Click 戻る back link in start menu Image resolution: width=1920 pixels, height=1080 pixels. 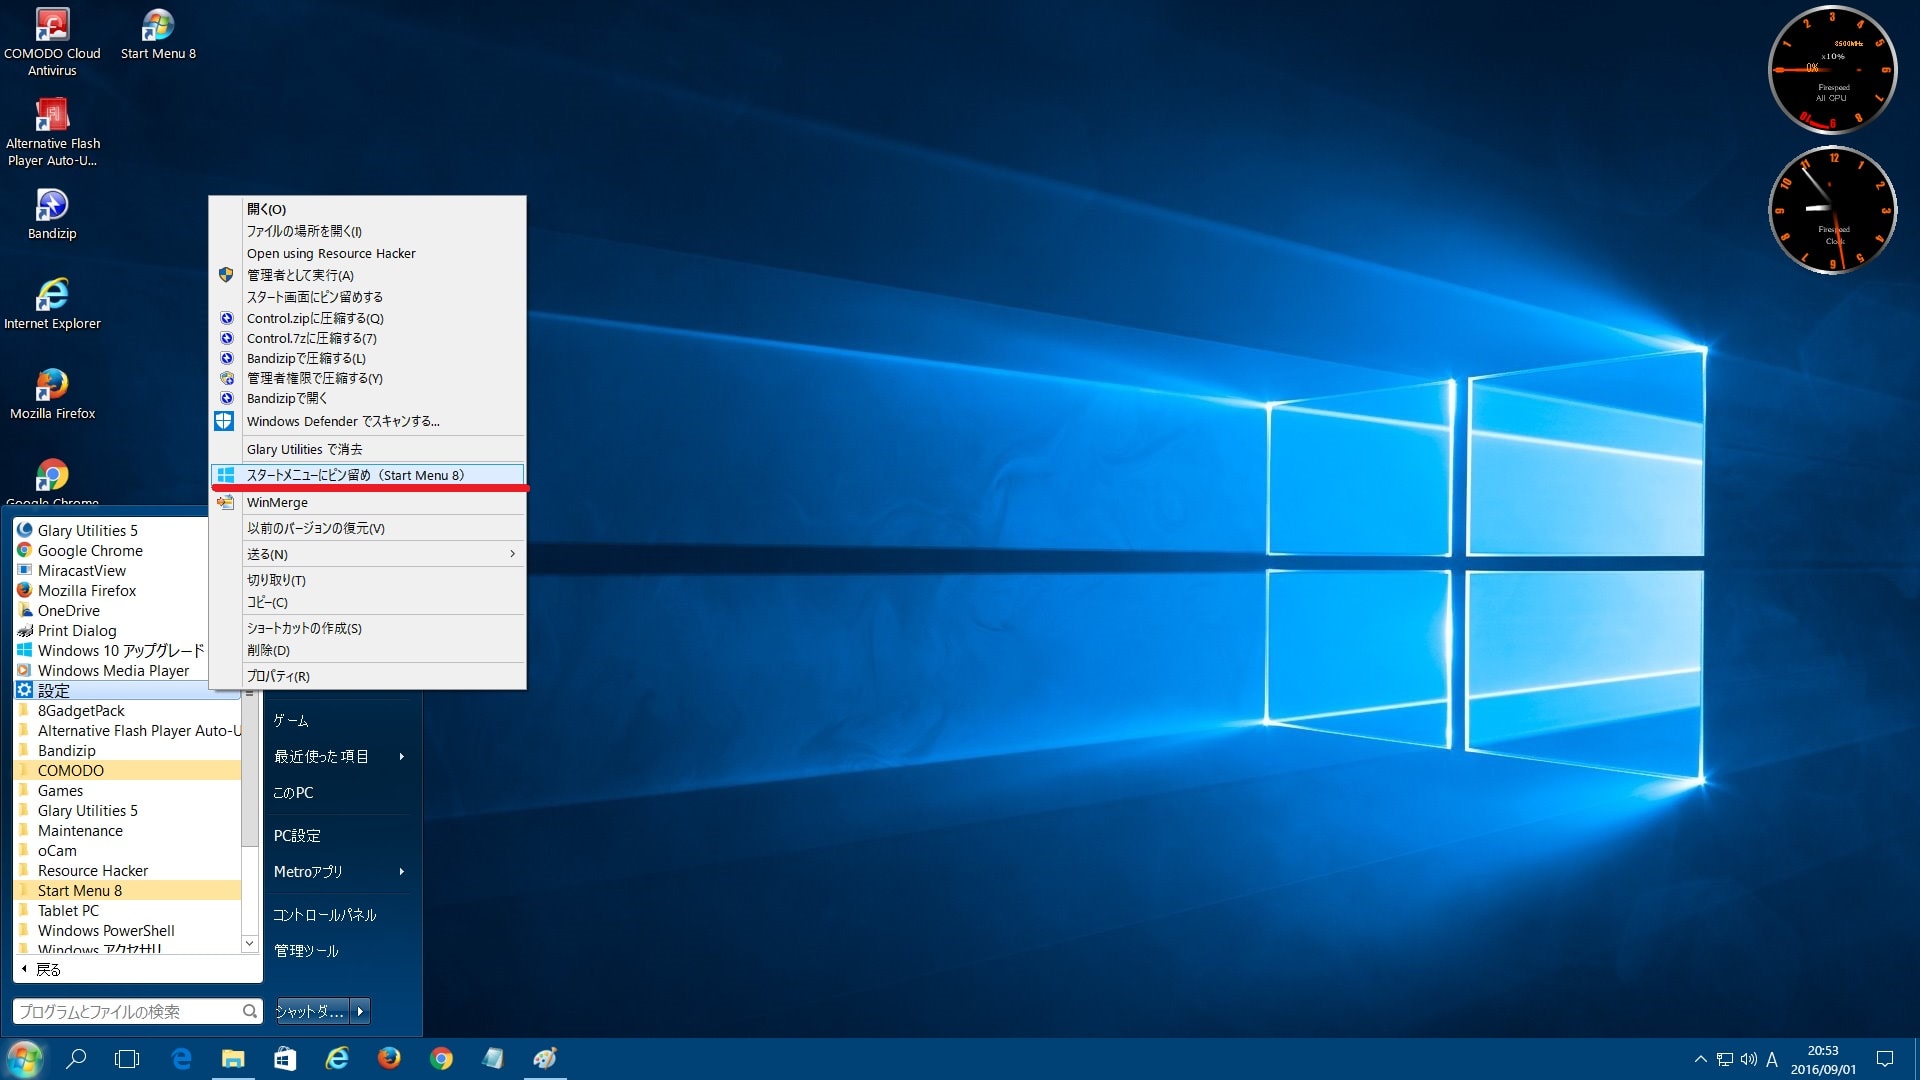coord(42,969)
